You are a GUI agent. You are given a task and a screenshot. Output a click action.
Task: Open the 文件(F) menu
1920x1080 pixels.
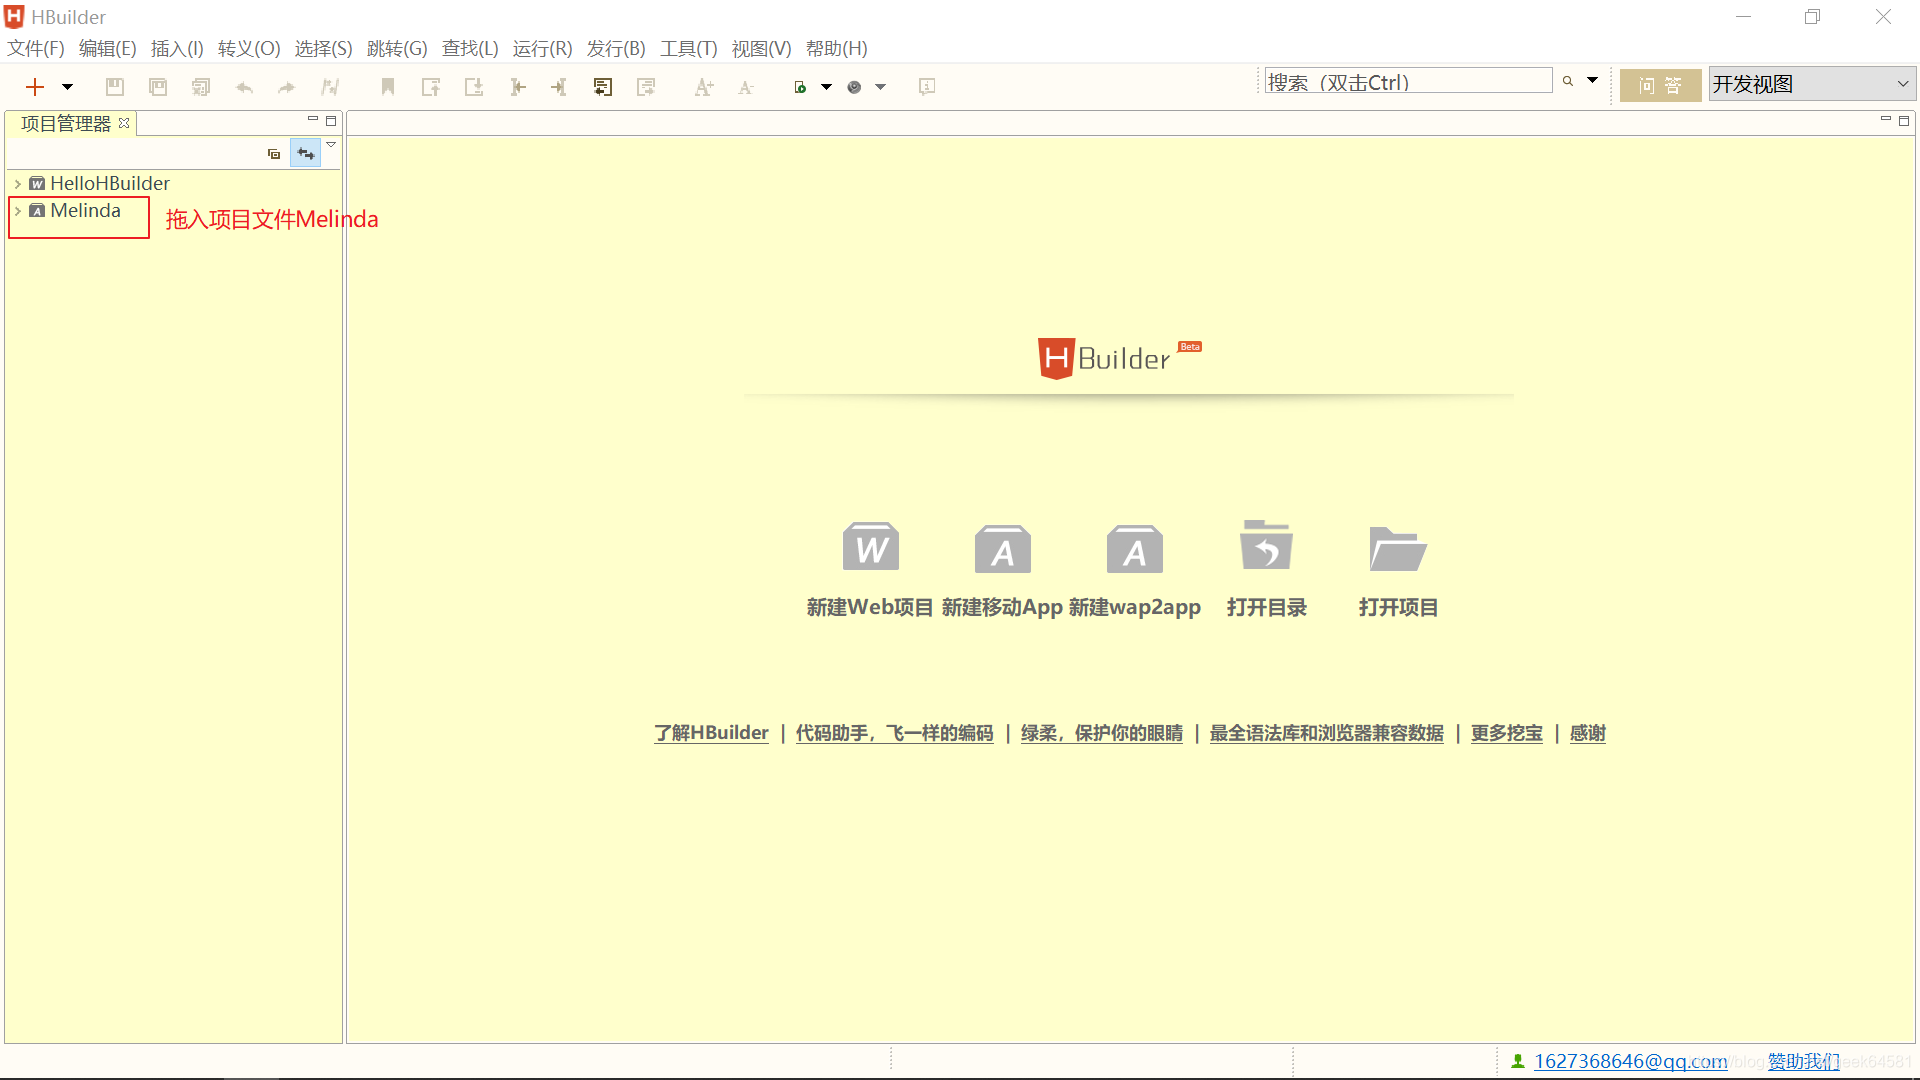click(x=36, y=48)
